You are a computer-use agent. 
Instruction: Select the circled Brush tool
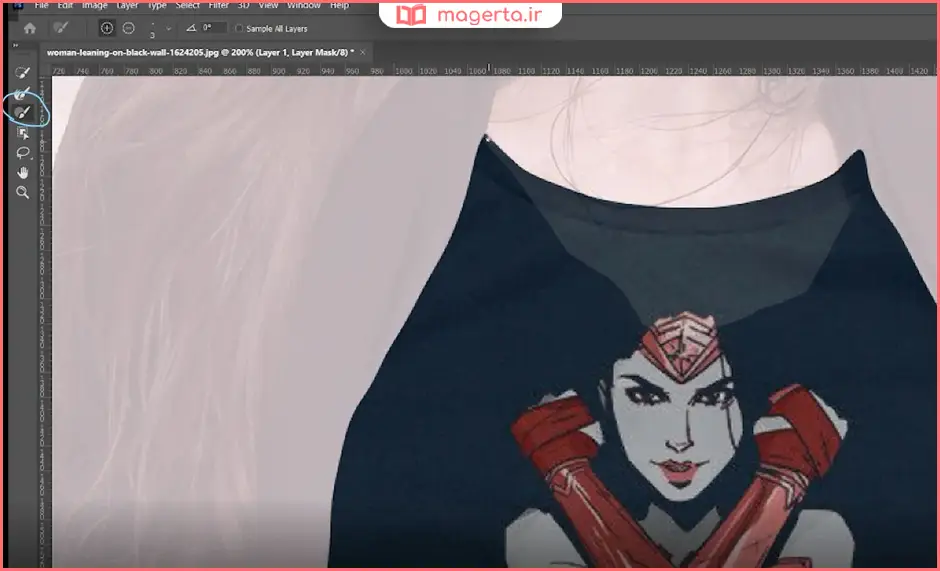point(22,112)
